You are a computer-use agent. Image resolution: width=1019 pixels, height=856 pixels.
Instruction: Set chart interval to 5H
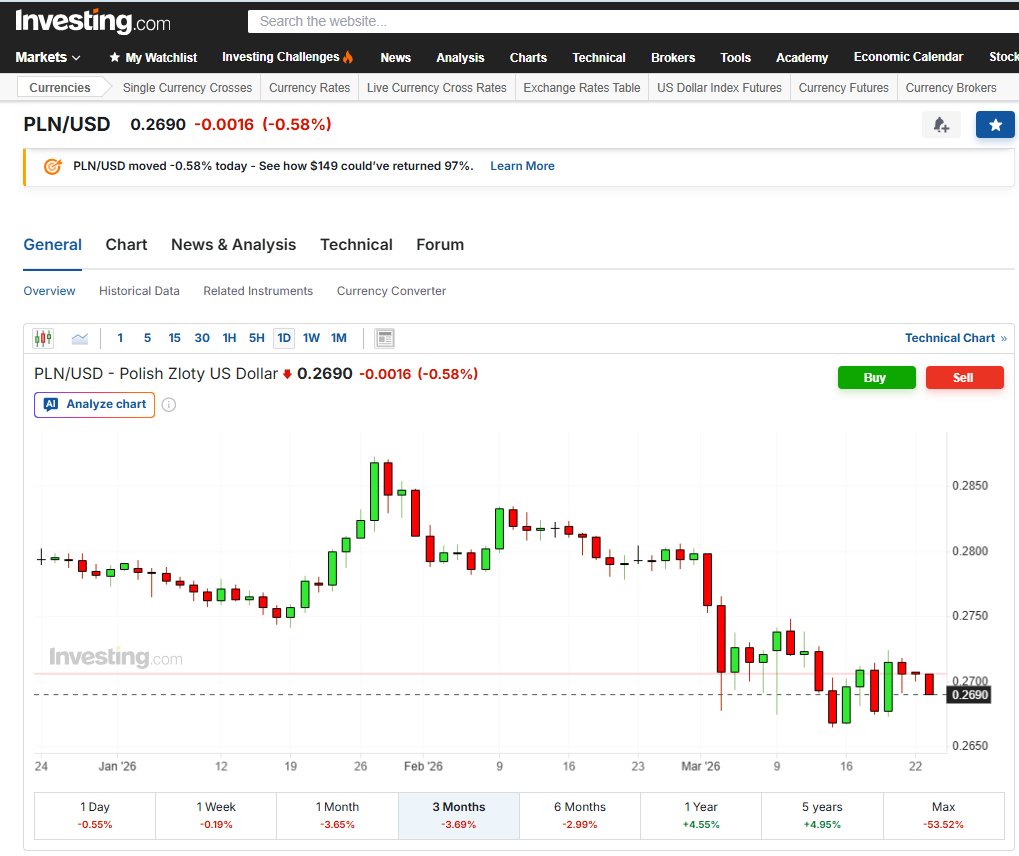(257, 338)
